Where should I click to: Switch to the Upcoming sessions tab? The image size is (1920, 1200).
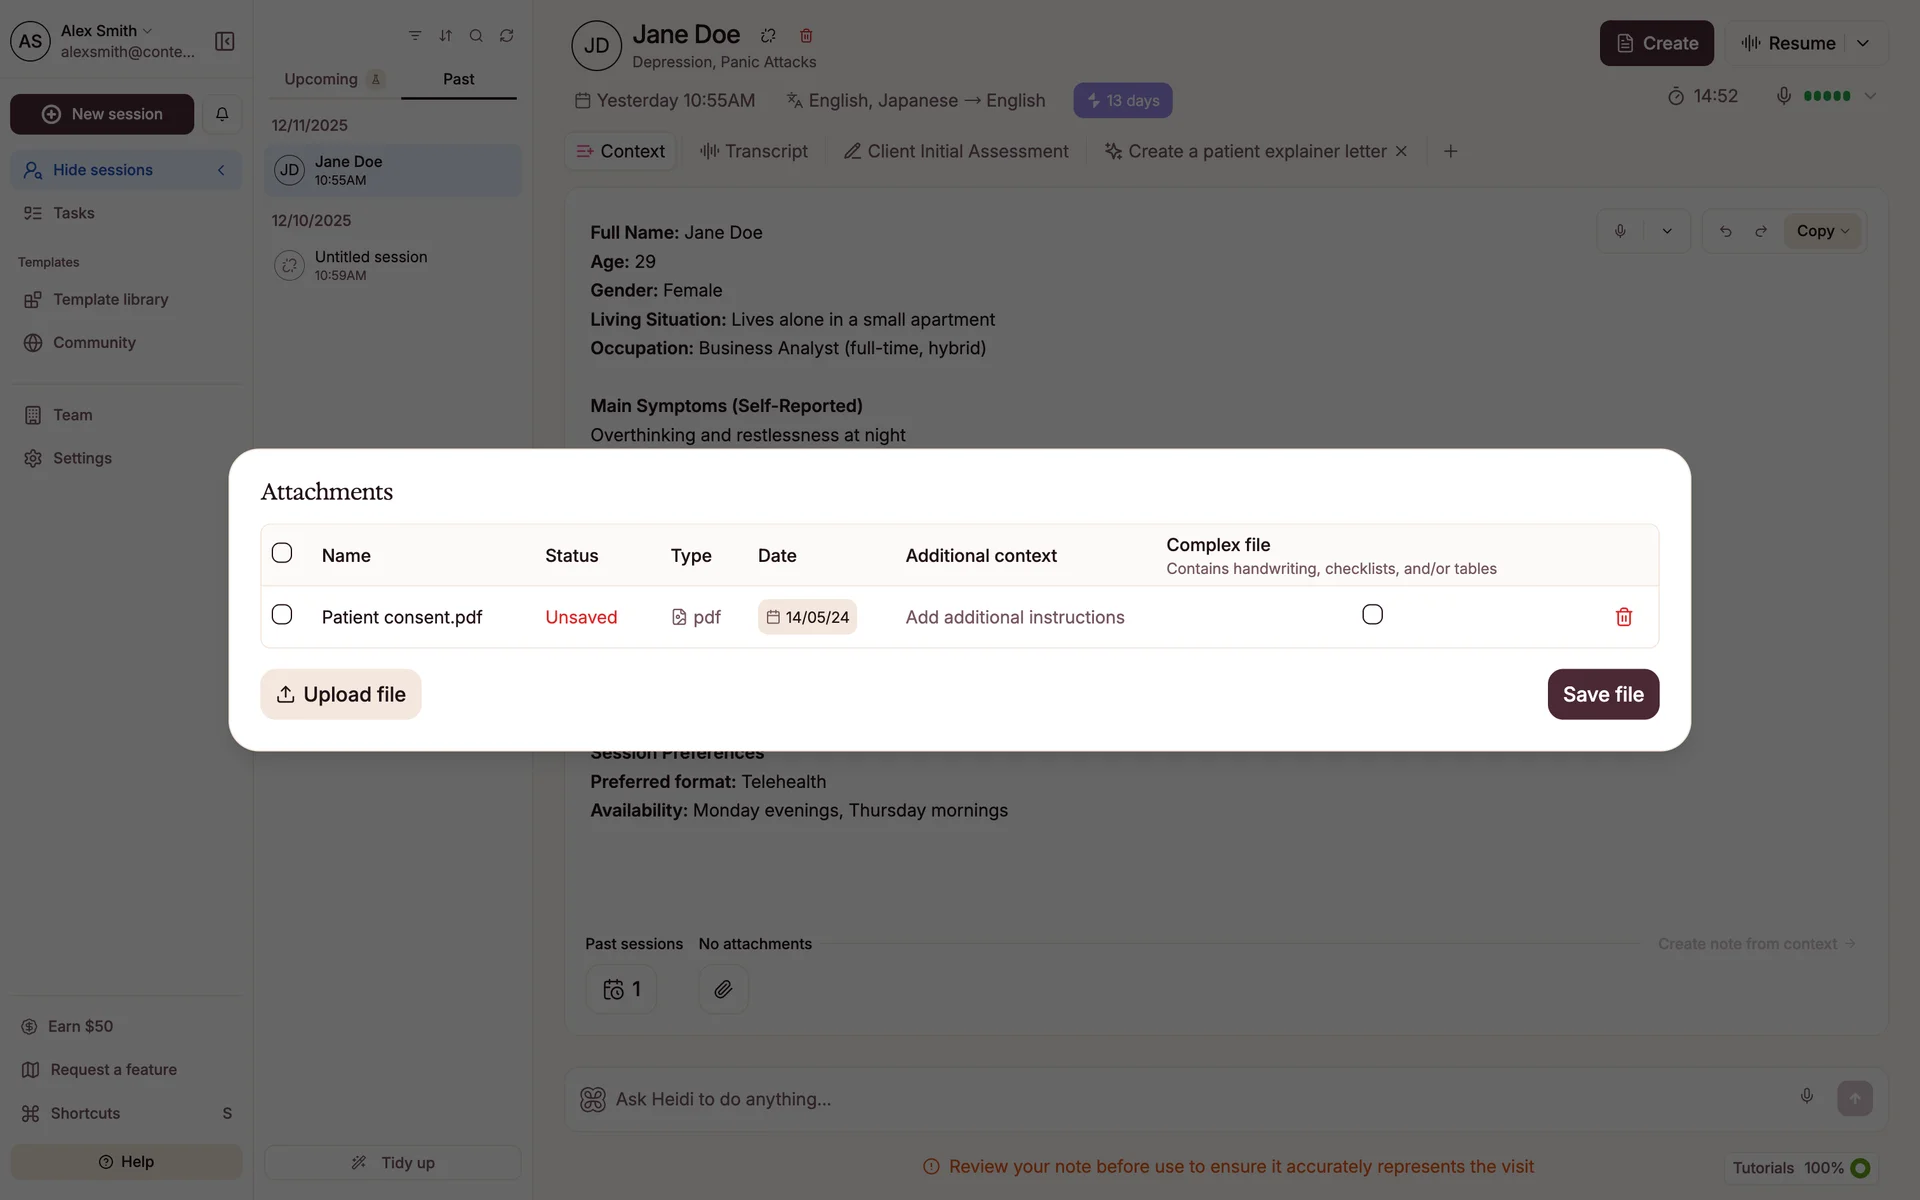[321, 79]
